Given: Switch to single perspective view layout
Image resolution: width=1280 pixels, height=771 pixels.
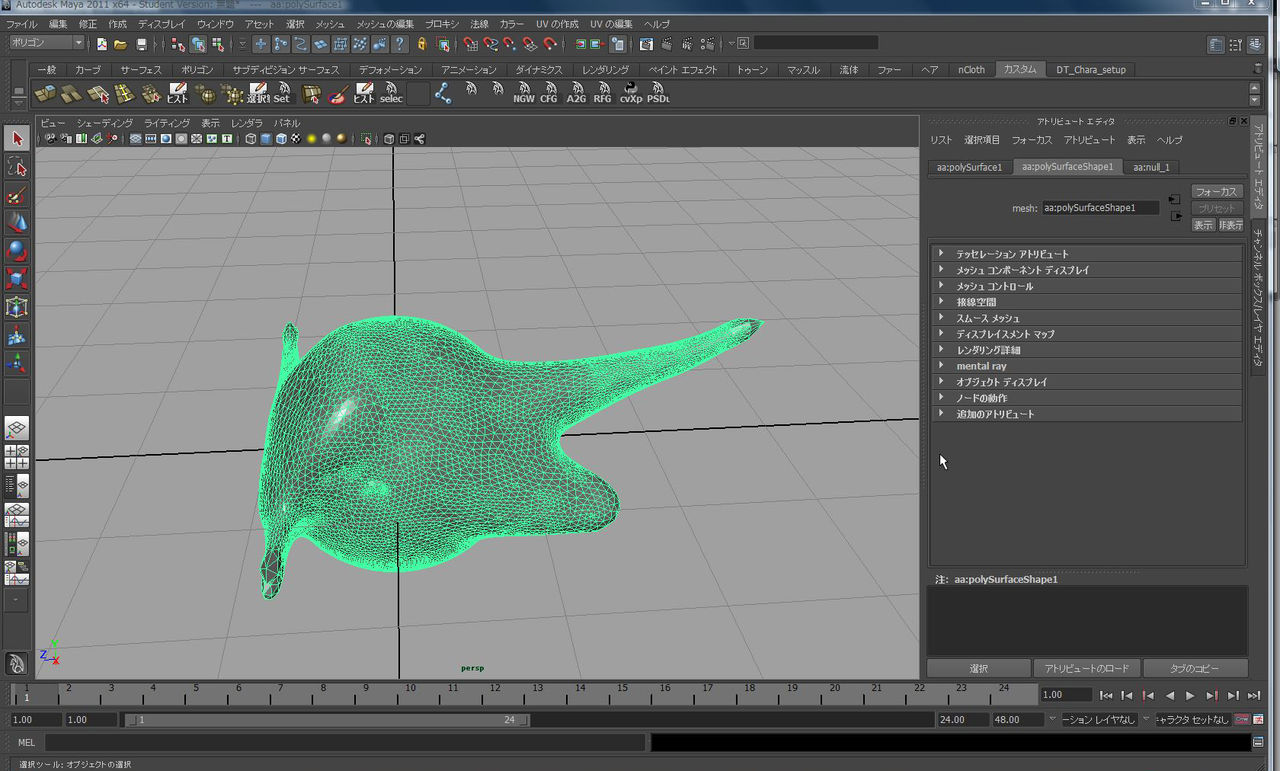Looking at the screenshot, I should (x=17, y=429).
